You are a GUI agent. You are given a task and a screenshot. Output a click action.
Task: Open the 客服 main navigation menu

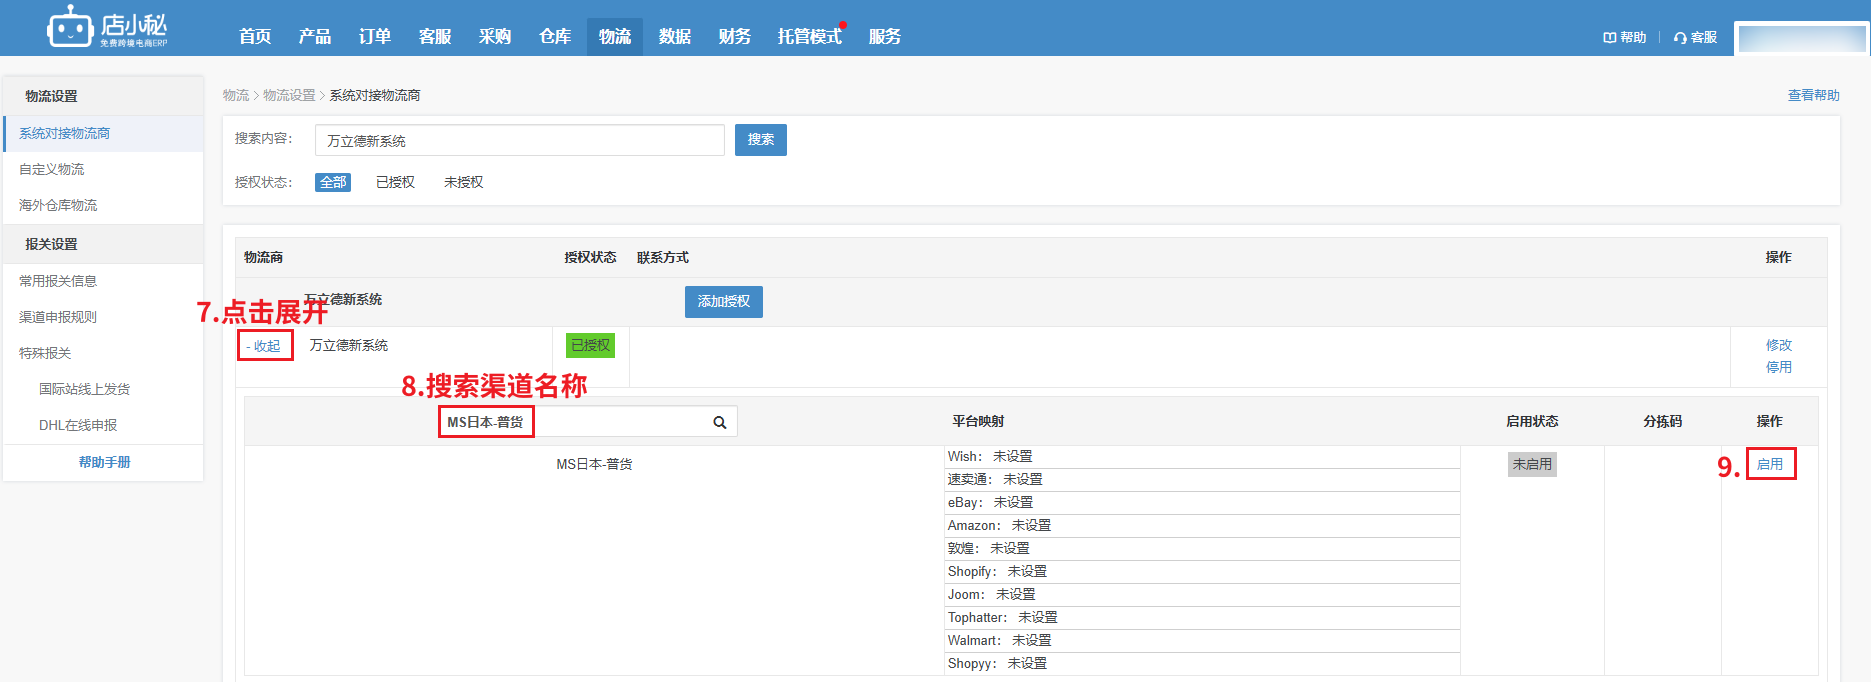pyautogui.click(x=435, y=36)
